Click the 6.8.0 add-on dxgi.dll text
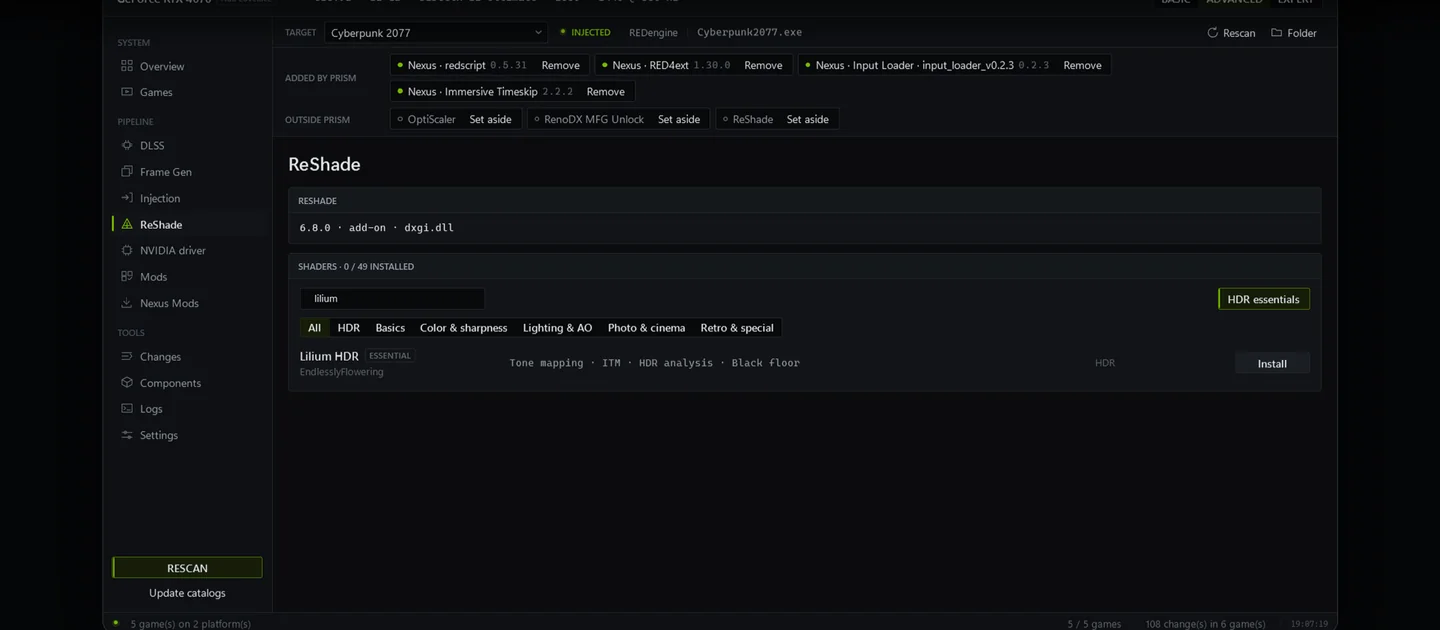The width and height of the screenshot is (1440, 630). (x=377, y=228)
